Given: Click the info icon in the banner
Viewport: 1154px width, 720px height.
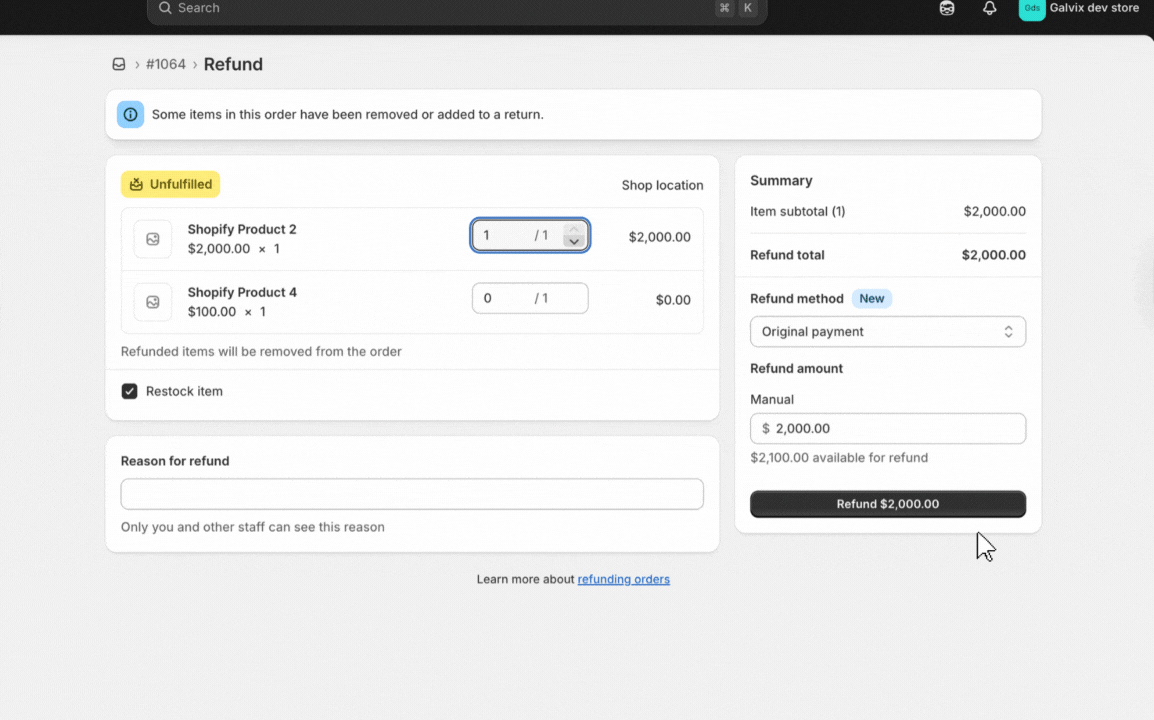Looking at the screenshot, I should pyautogui.click(x=130, y=114).
